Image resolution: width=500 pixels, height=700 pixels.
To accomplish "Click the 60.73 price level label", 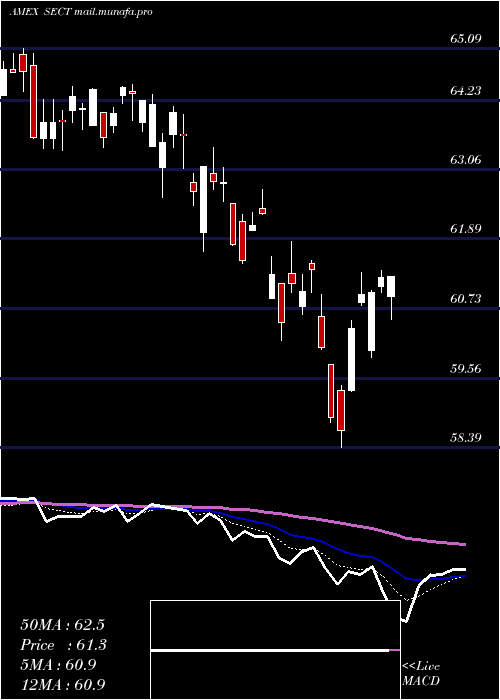I will [x=466, y=298].
